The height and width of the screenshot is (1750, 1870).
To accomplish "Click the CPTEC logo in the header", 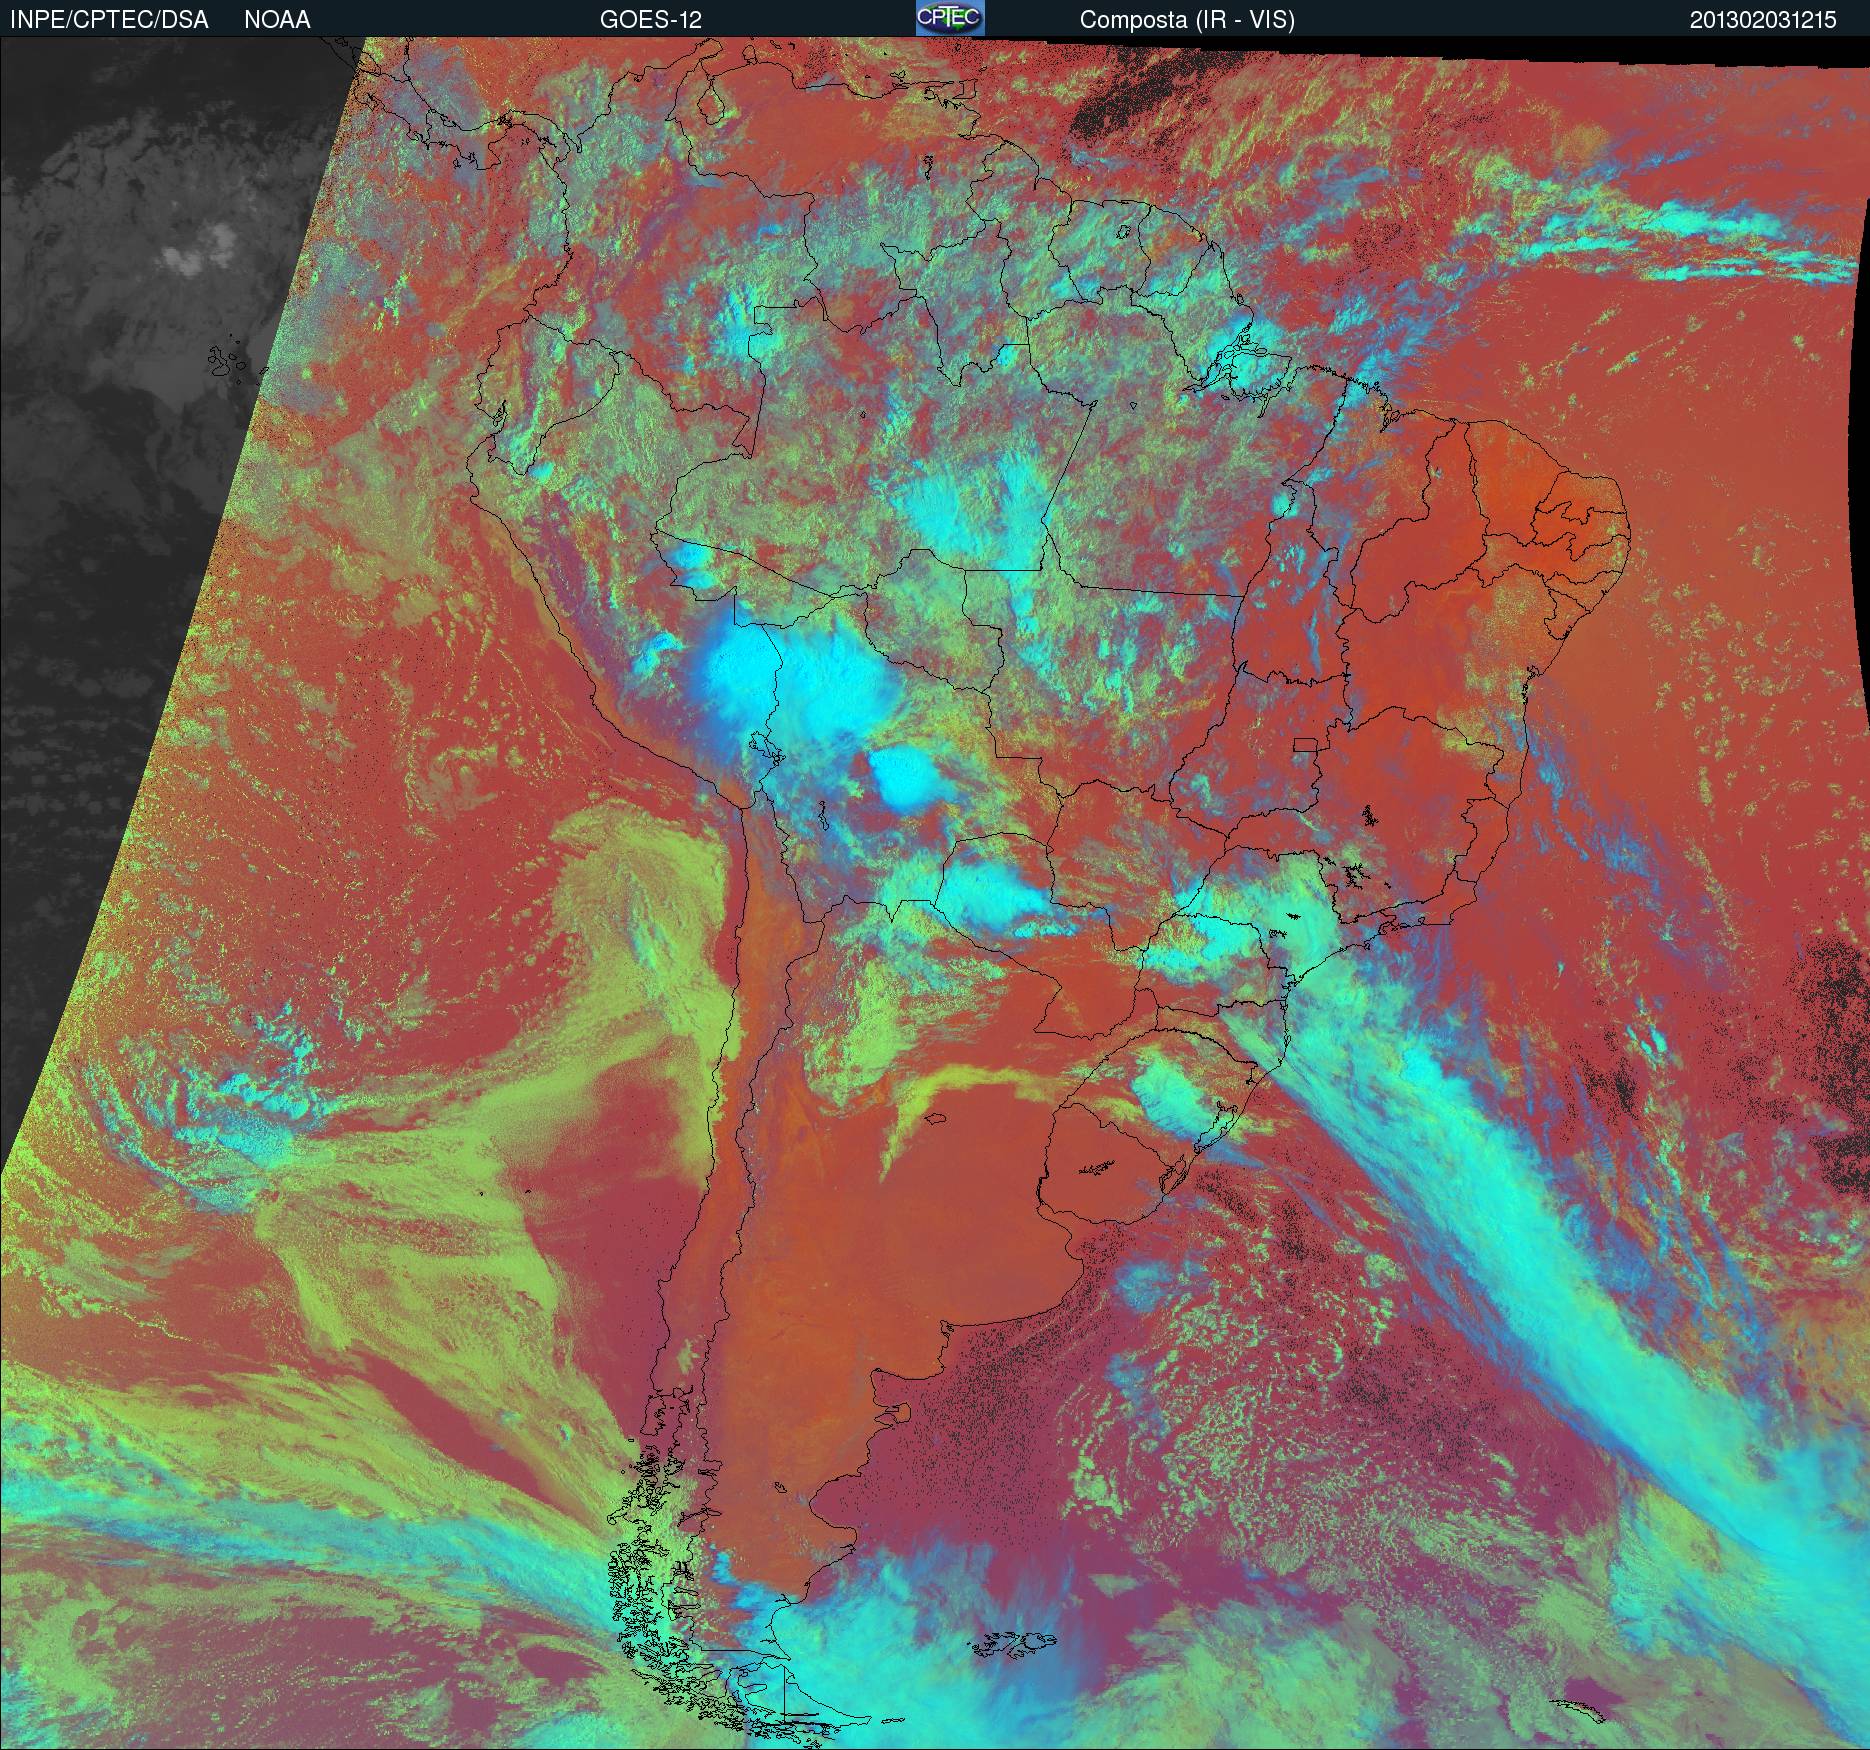I will [x=949, y=18].
